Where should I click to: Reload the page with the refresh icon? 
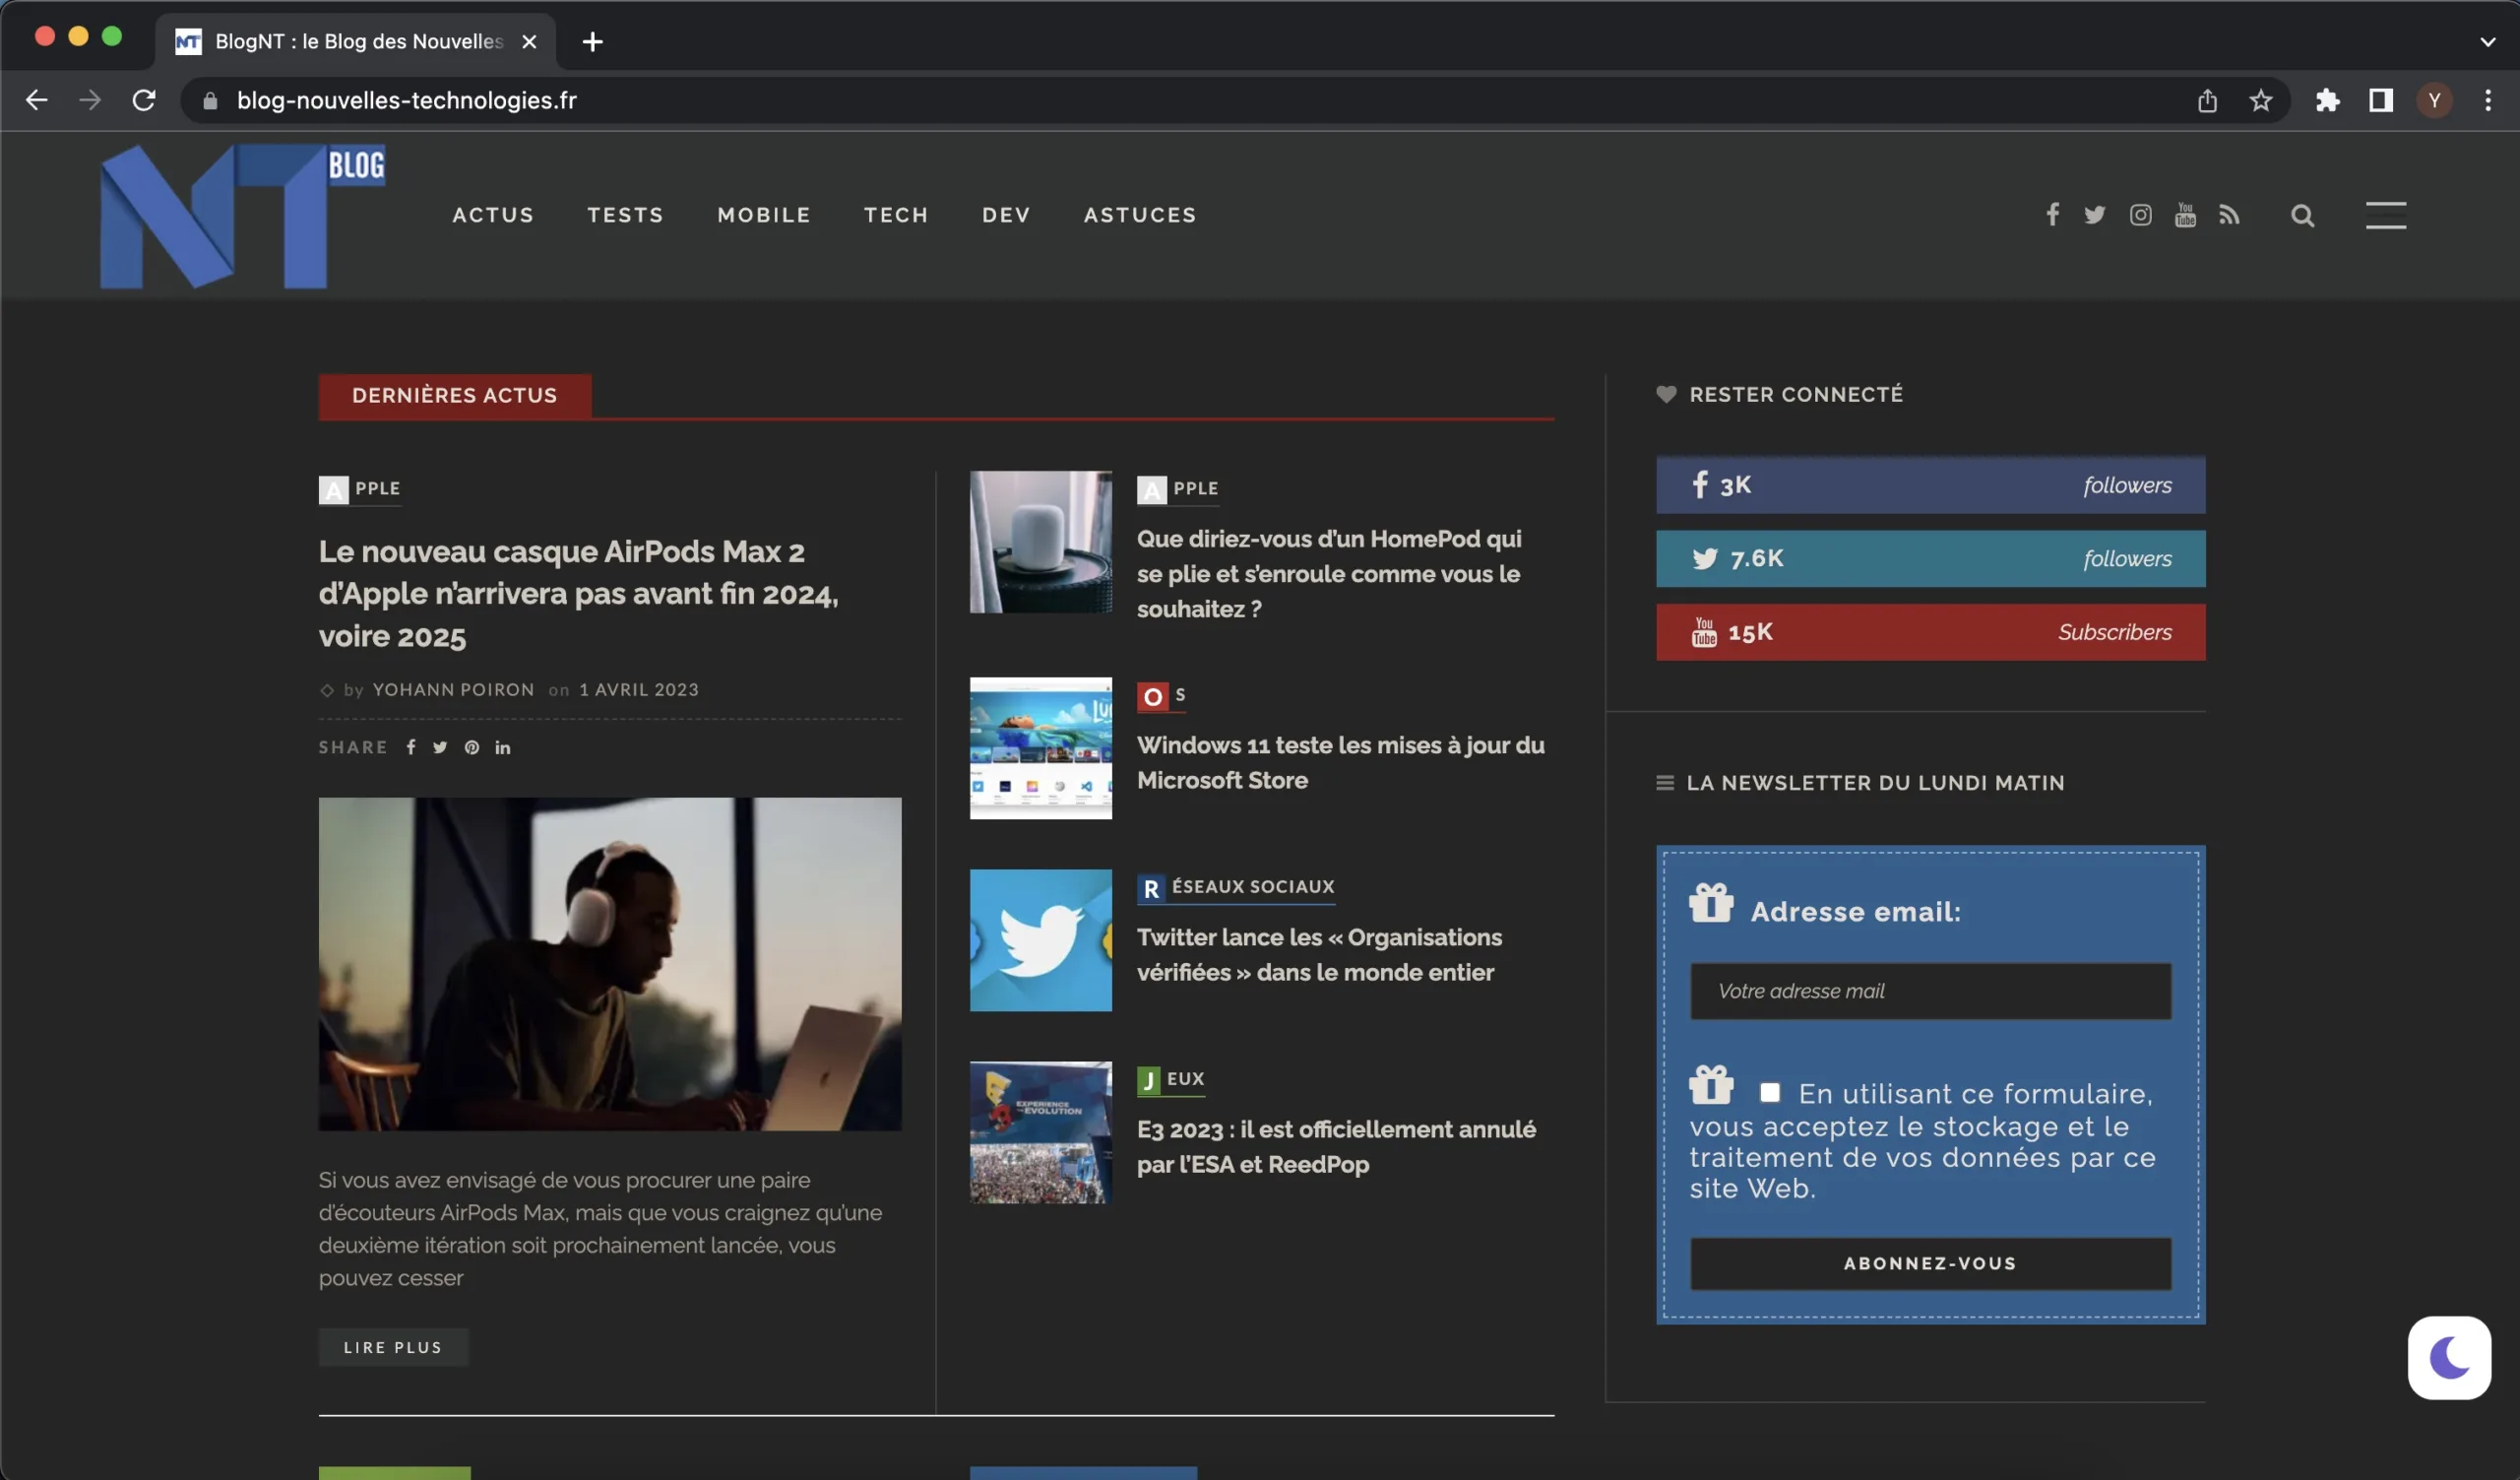144,100
